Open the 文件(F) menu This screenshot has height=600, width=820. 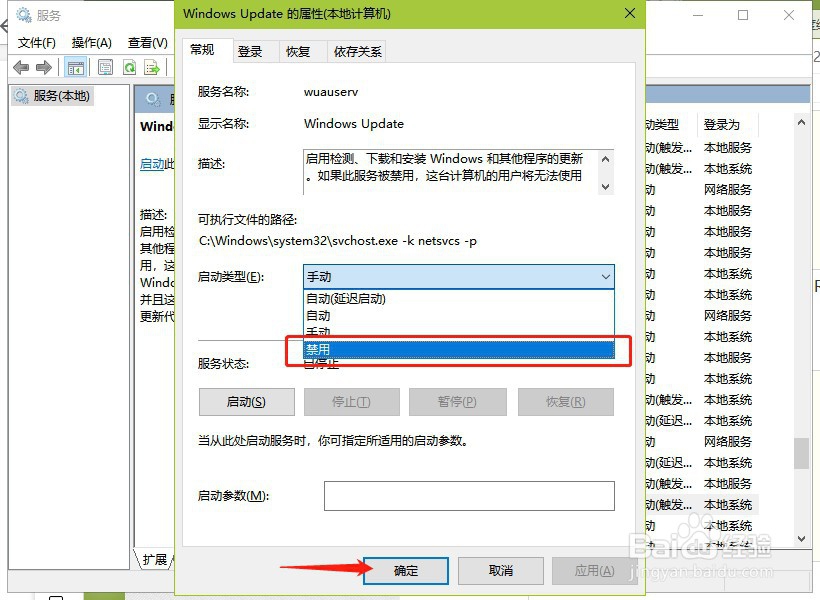[x=37, y=42]
